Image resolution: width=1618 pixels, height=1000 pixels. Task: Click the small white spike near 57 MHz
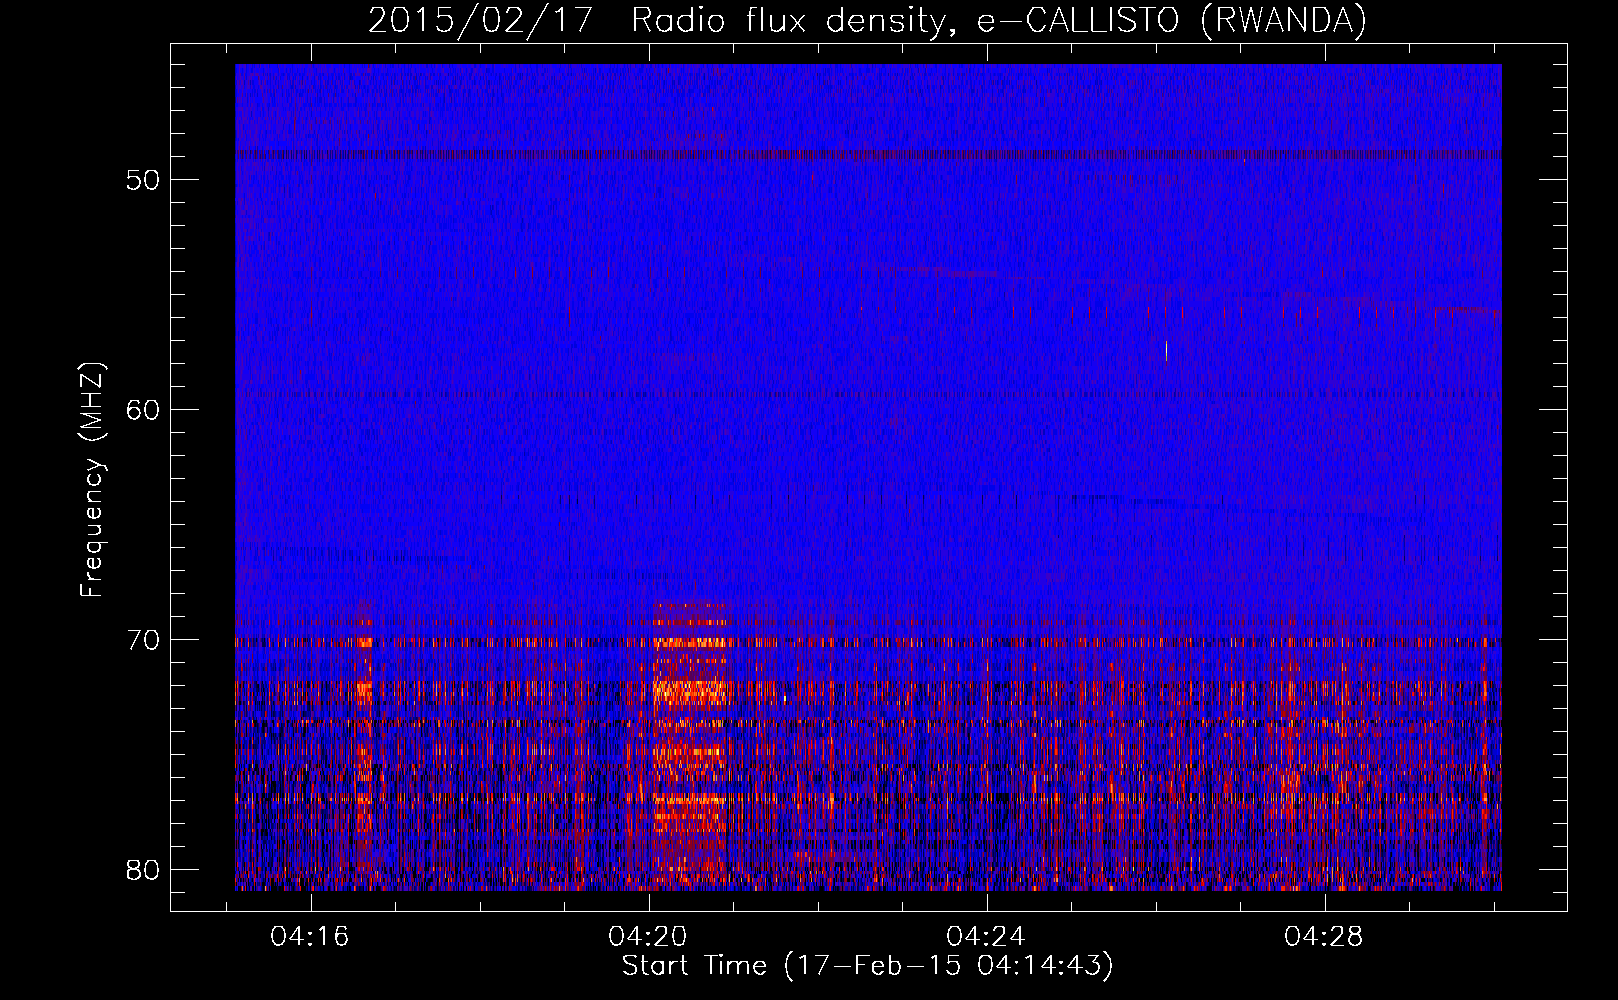(x=1166, y=351)
